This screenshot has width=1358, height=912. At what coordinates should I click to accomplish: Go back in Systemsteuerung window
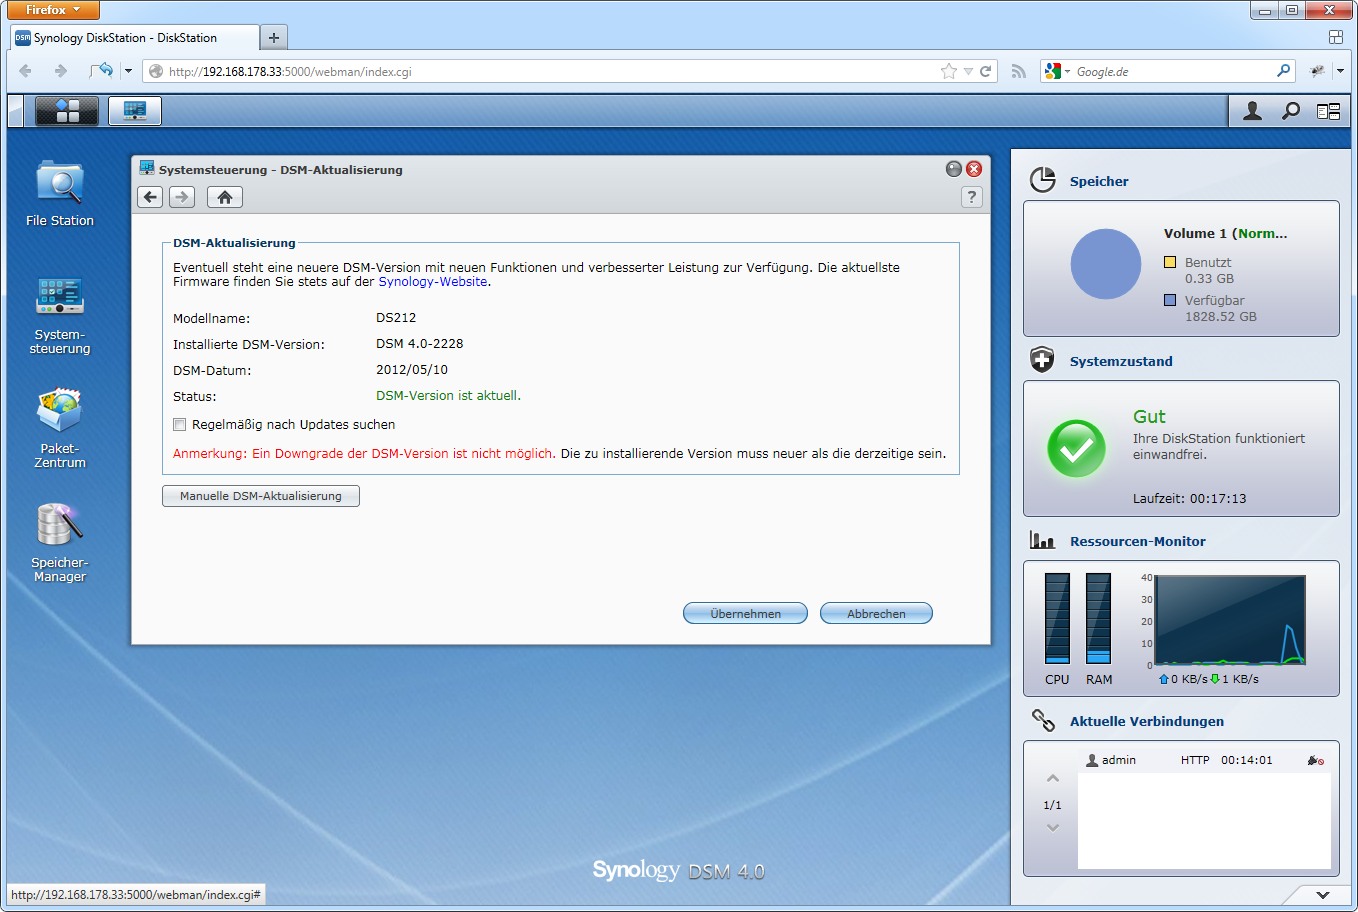pyautogui.click(x=151, y=197)
